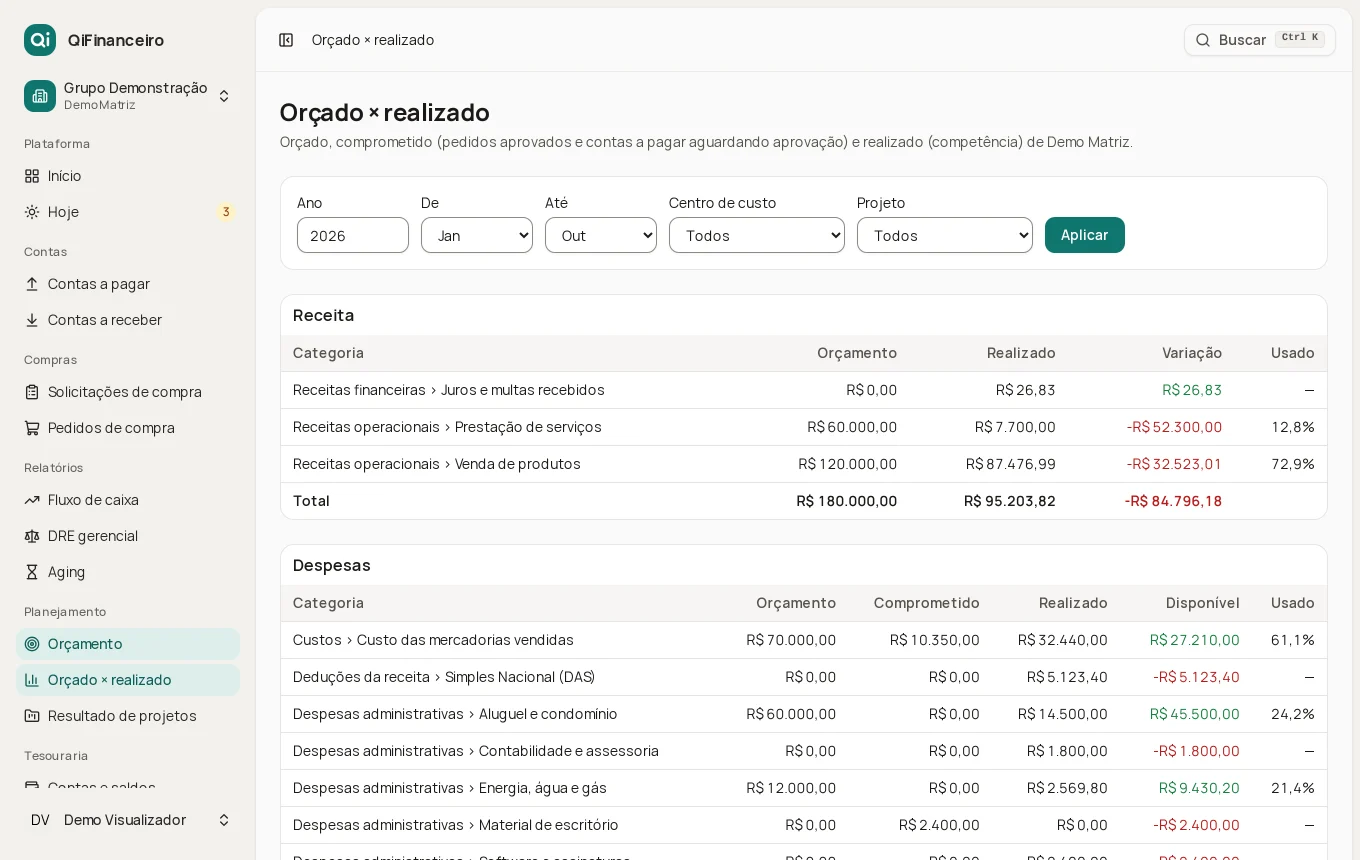Select Despesas administrativas › Aluguel e condomínio
The image size is (1360, 860).
coord(455,714)
